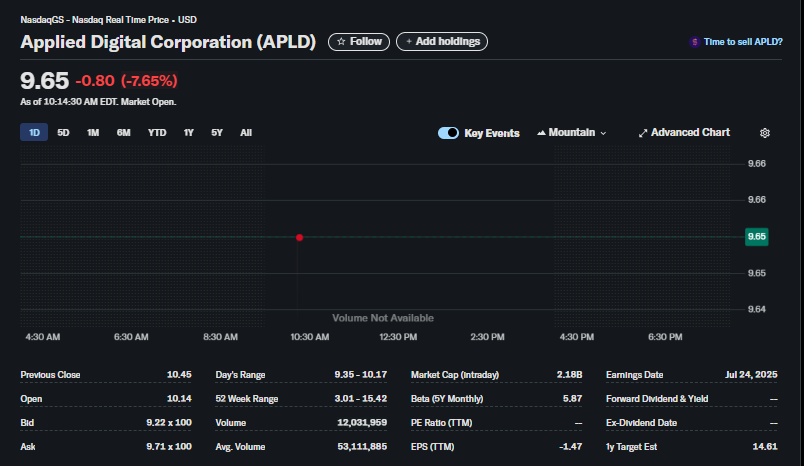Open chart settings gear icon
The image size is (804, 466).
point(765,133)
